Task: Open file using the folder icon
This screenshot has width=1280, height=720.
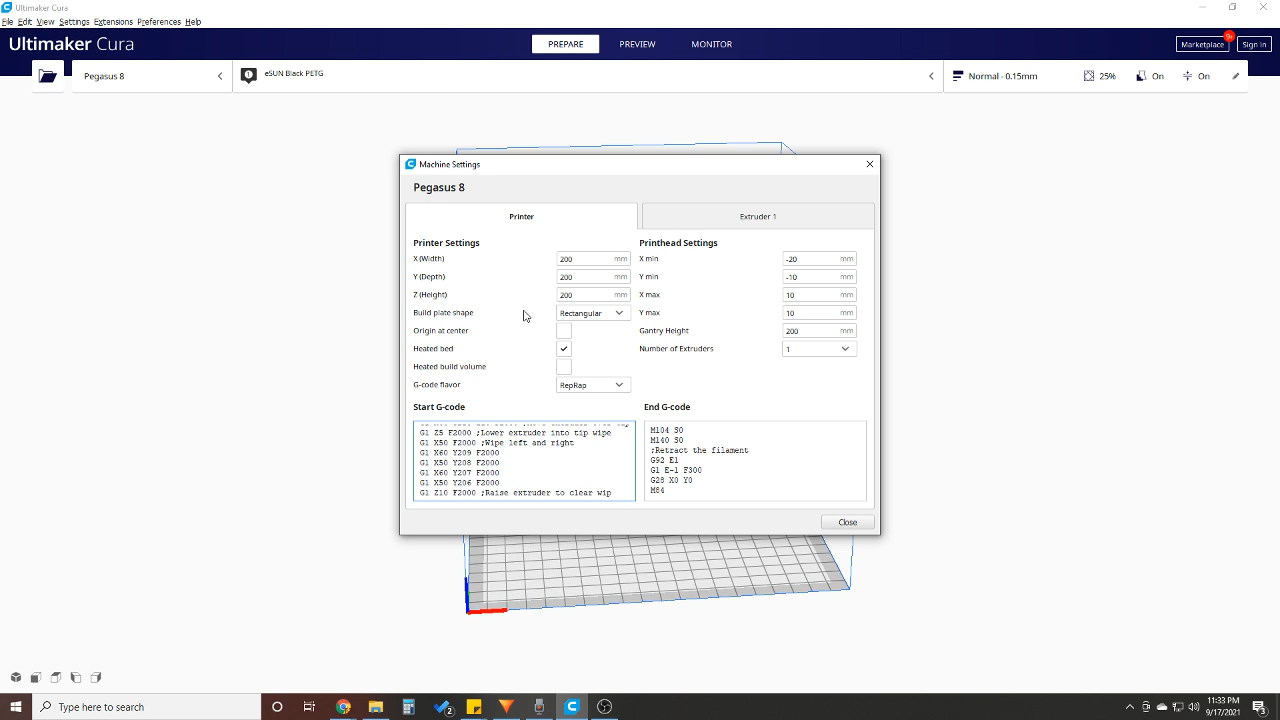Action: coord(47,76)
